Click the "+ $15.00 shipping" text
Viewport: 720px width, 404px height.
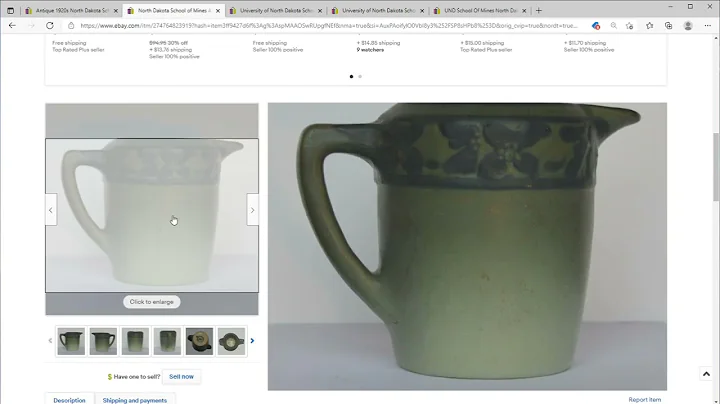click(x=482, y=43)
